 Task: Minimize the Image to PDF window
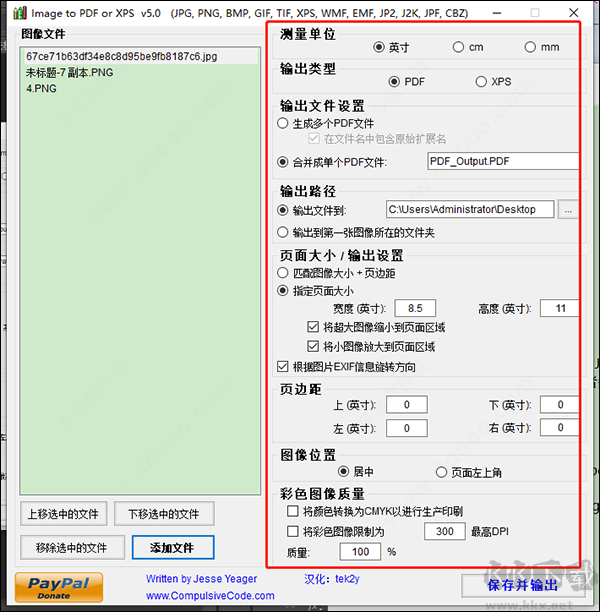[497, 13]
